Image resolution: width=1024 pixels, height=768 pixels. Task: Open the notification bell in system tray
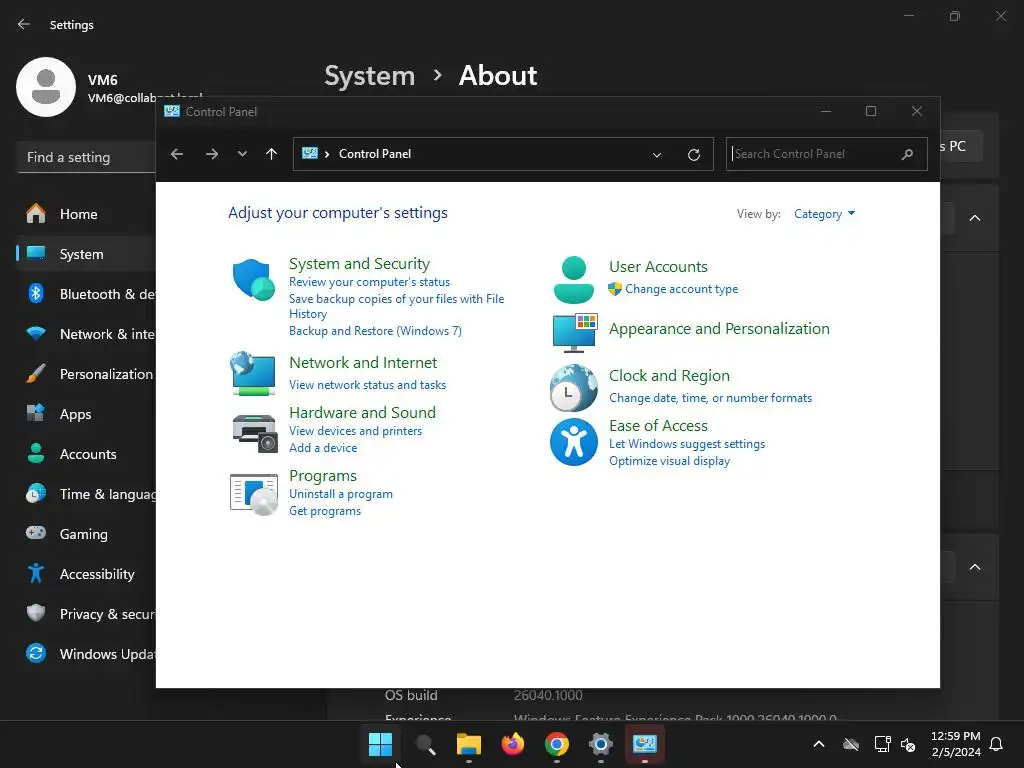point(996,744)
